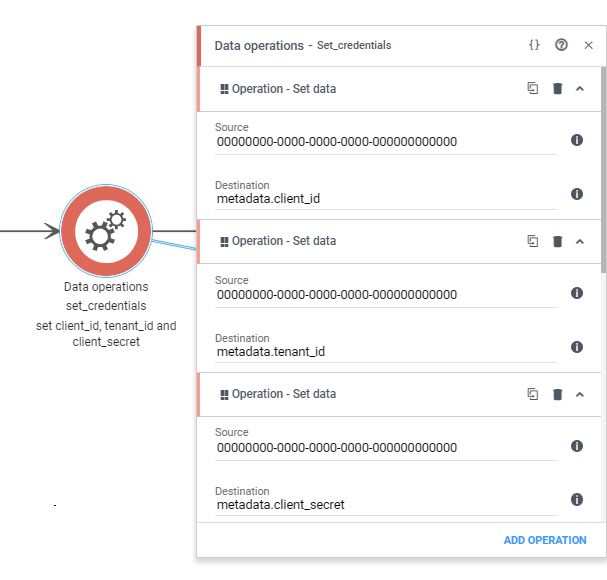The height and width of the screenshot is (580, 607).
Task: Duplicate the second Set data operation
Action: (533, 241)
